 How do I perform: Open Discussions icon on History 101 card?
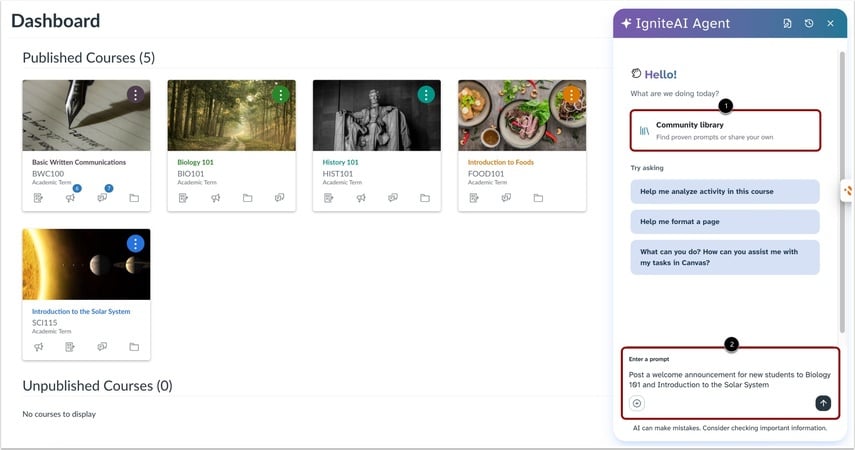393,197
